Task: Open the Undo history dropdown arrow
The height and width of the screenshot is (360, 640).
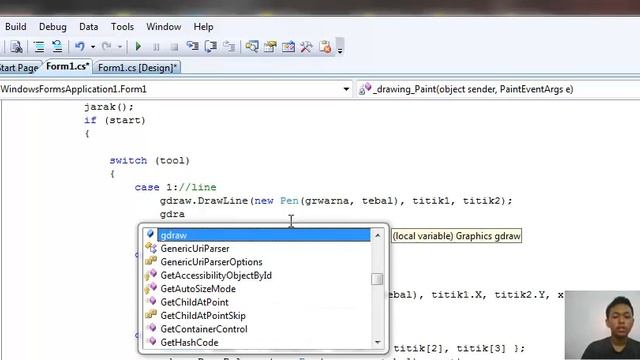Action: click(x=93, y=47)
